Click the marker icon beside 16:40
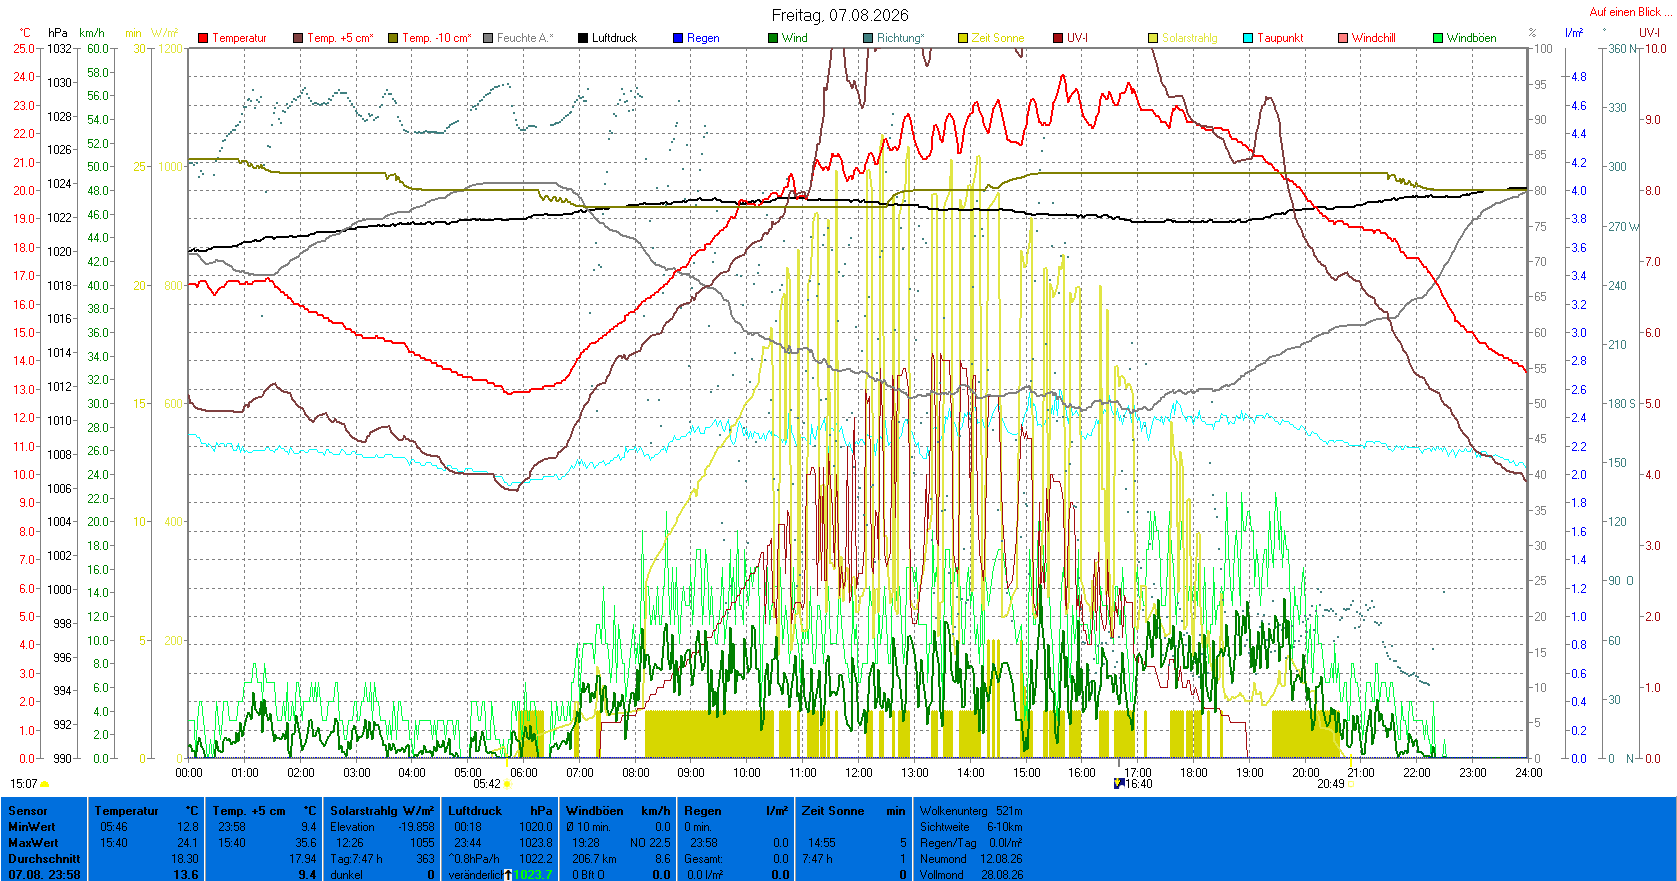The image size is (1677, 881). (1119, 784)
